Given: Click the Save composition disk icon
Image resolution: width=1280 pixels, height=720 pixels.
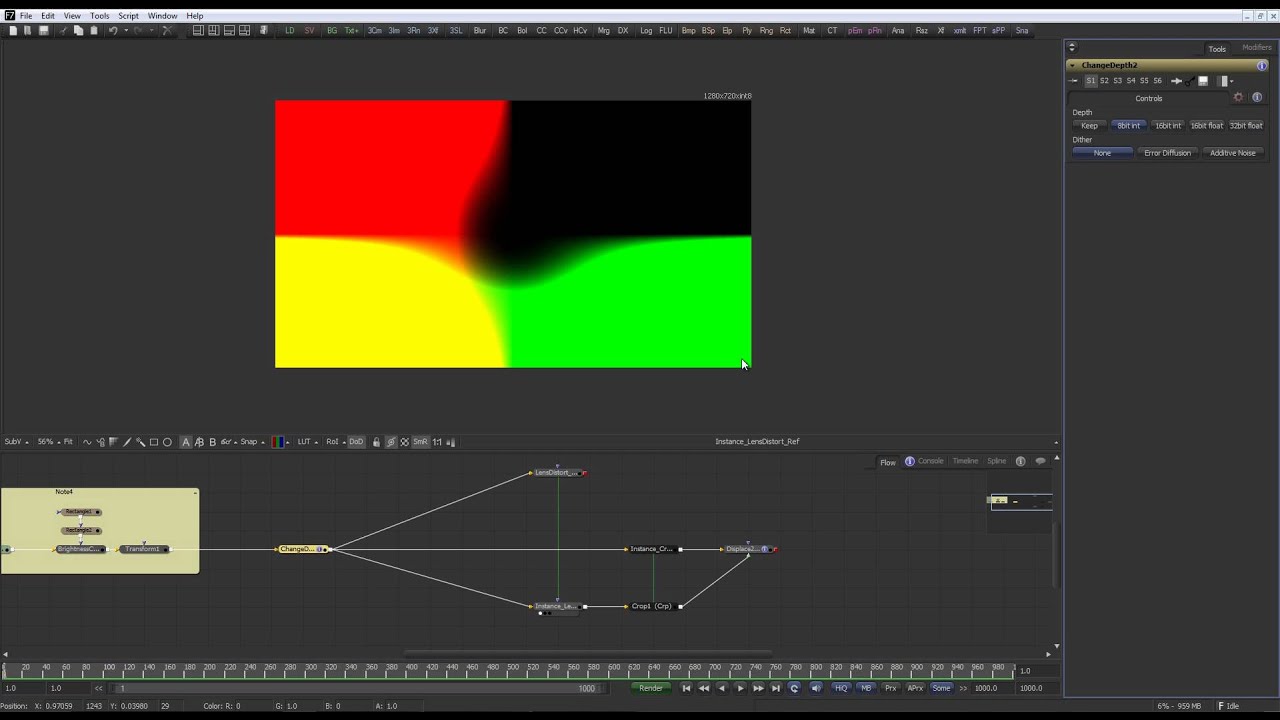Looking at the screenshot, I should click(43, 31).
